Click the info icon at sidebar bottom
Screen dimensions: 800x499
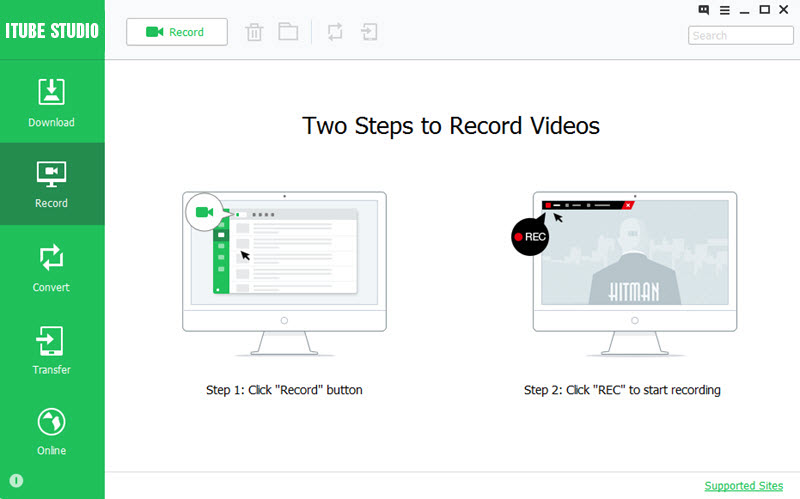[x=16, y=481]
